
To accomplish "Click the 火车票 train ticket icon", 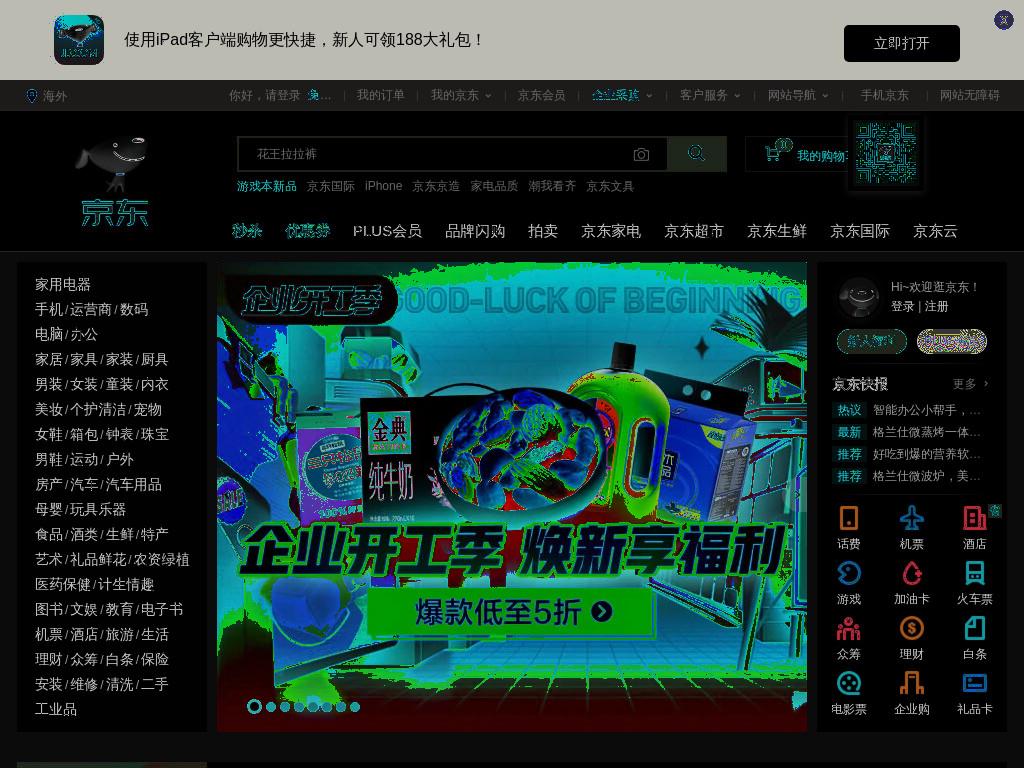I will 974,573.
